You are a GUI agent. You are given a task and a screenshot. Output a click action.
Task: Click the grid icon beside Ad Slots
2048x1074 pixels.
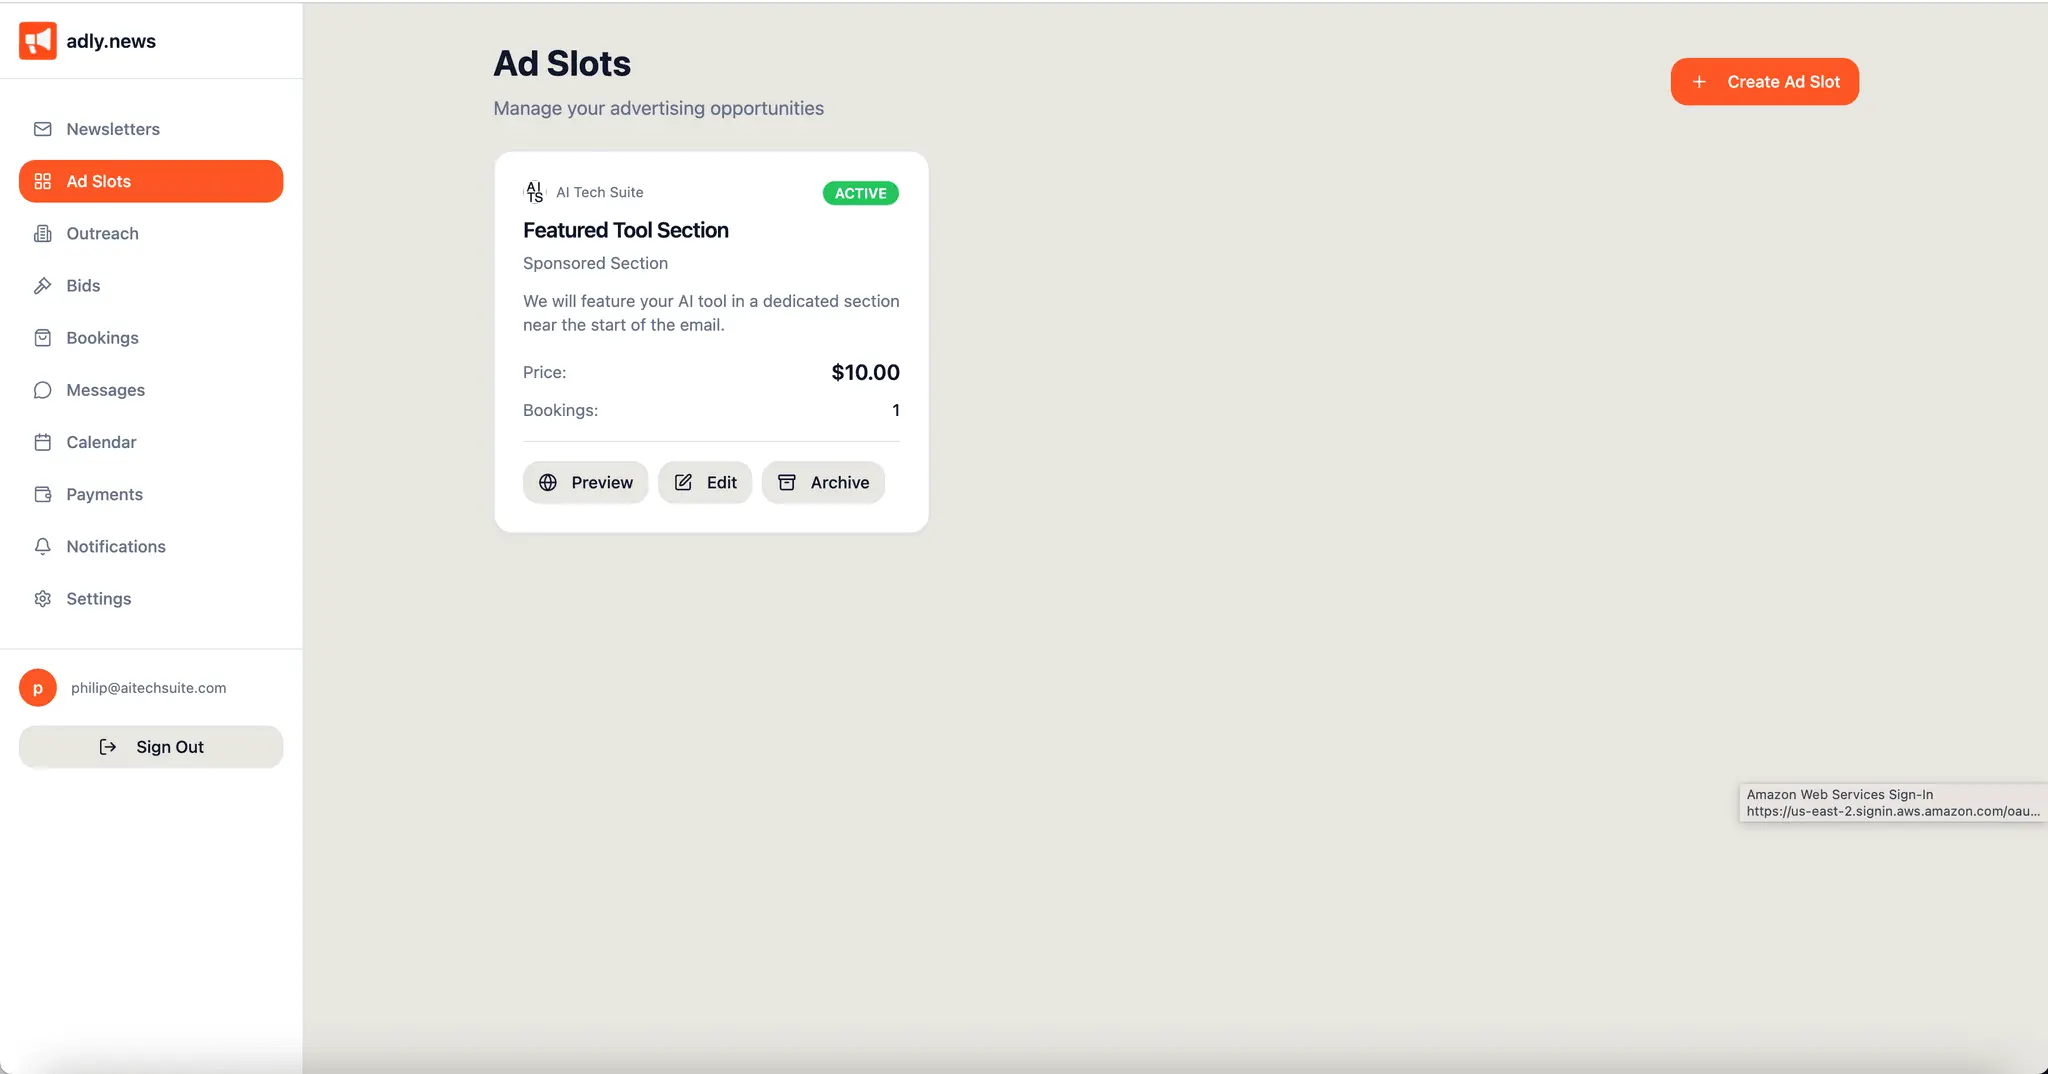click(x=42, y=181)
